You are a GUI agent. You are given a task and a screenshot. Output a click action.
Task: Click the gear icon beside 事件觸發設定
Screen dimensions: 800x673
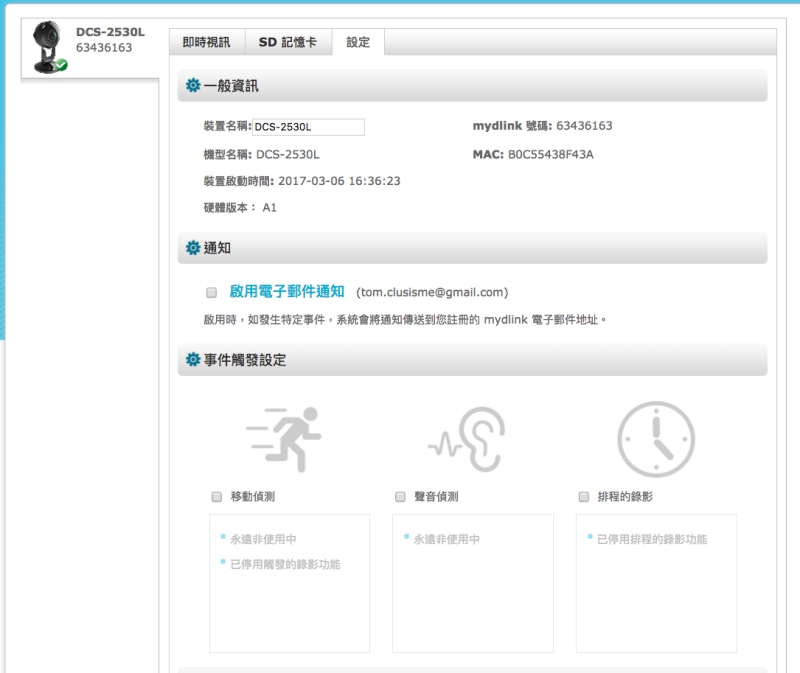[x=192, y=360]
